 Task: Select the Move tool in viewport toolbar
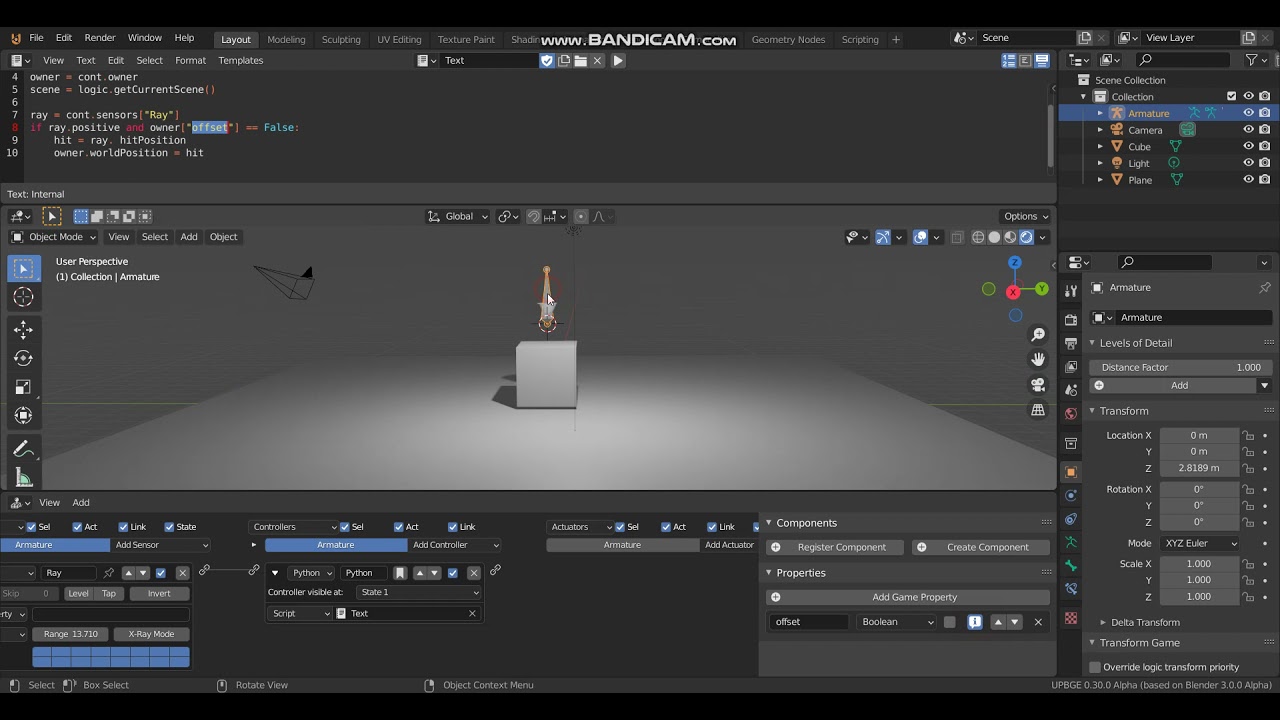pos(24,330)
